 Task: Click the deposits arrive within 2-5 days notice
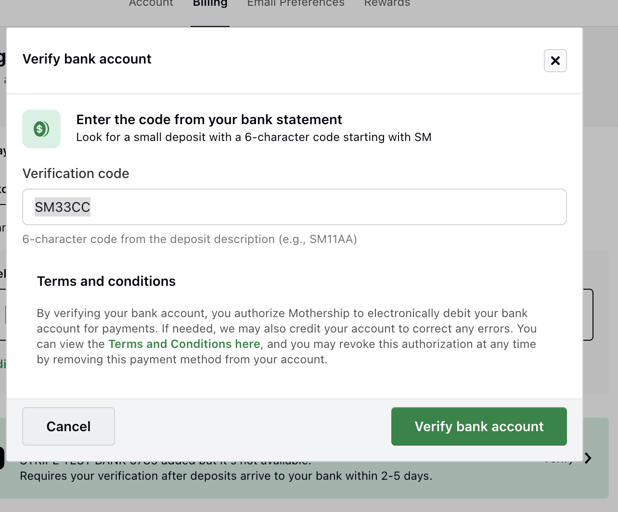click(226, 476)
